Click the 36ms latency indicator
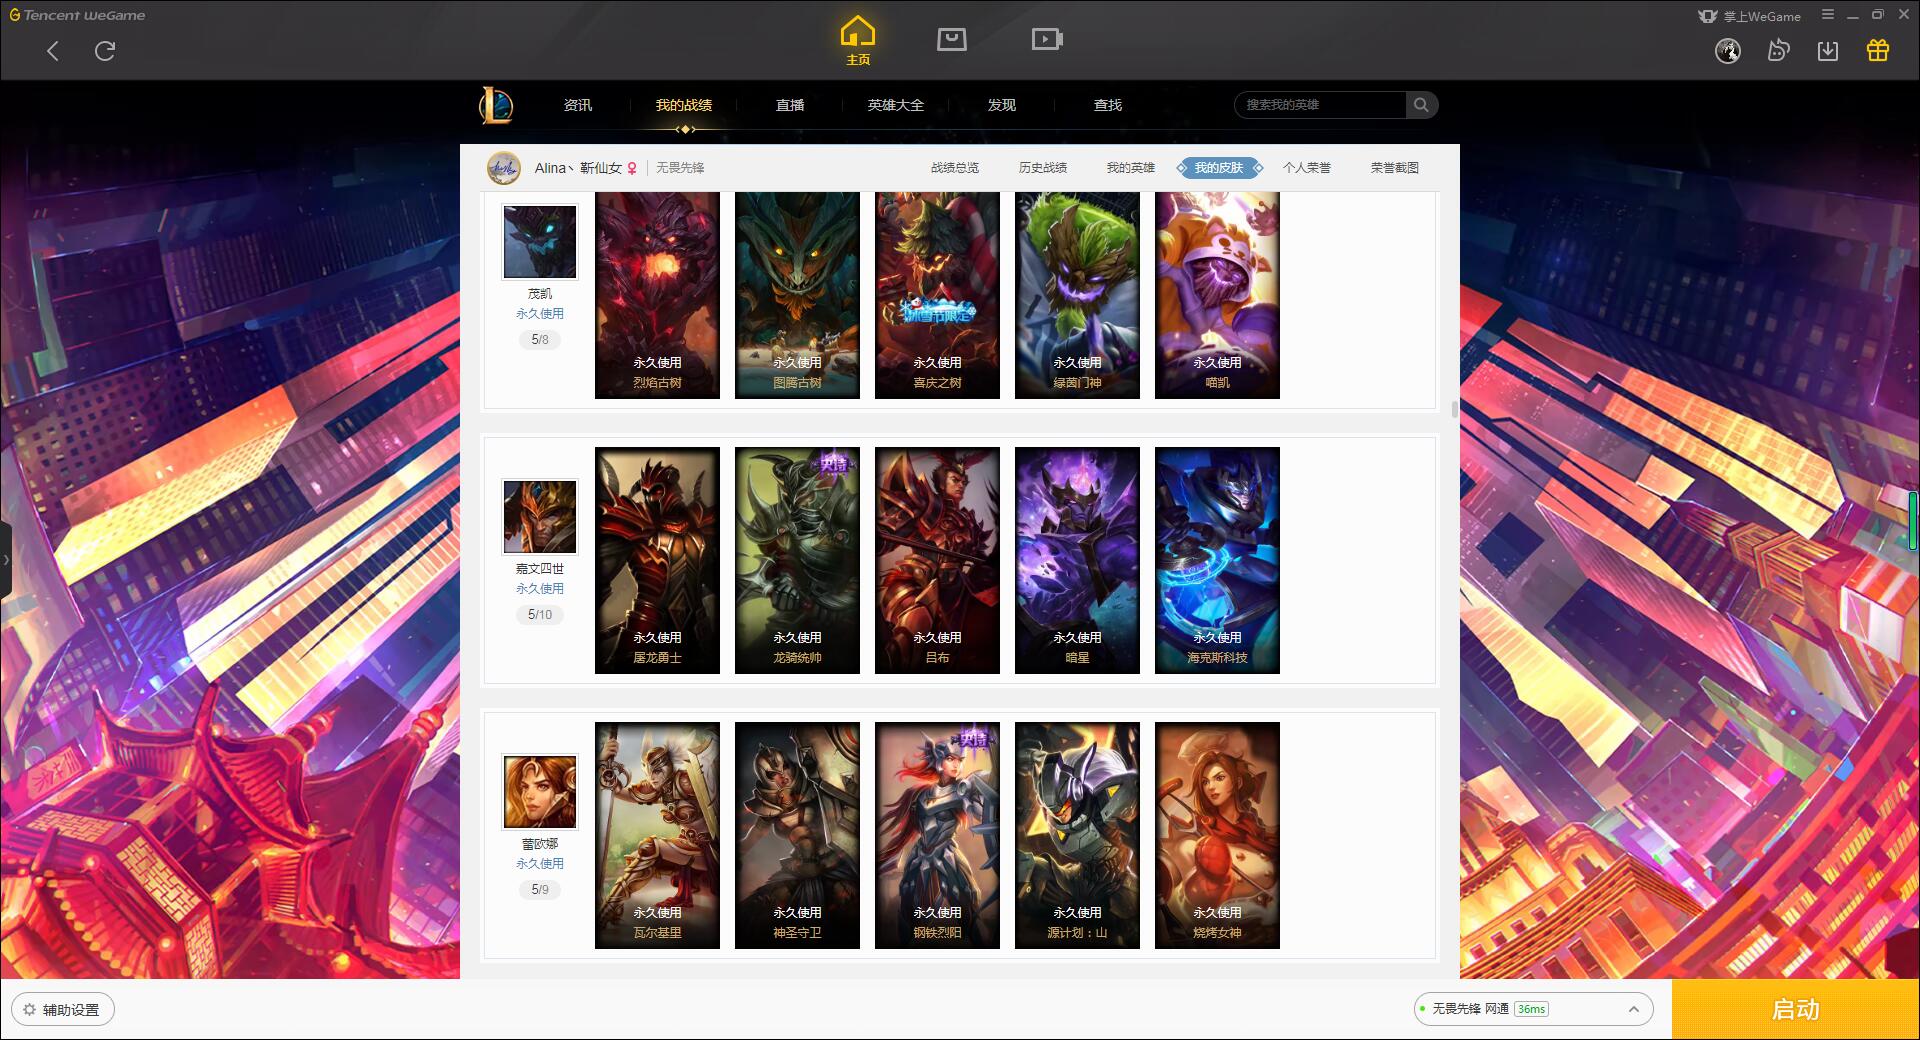This screenshot has height=1040, width=1920. coord(1531,1009)
